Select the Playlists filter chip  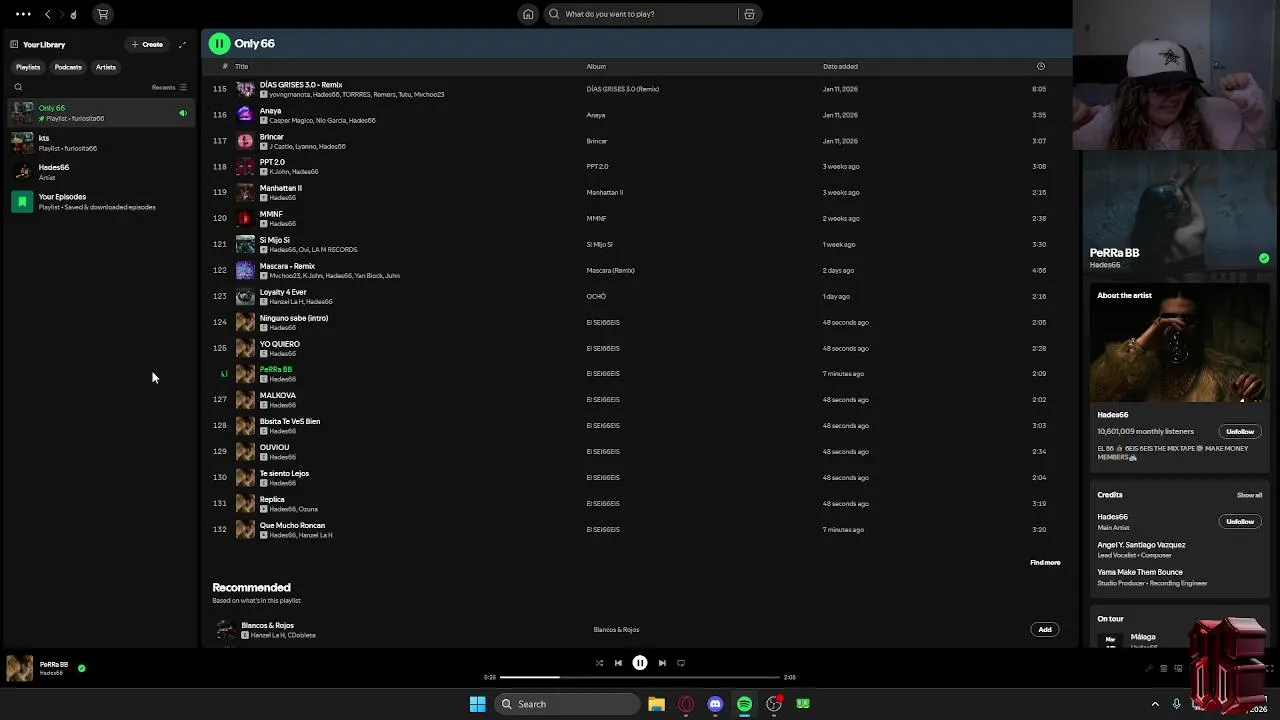point(28,67)
